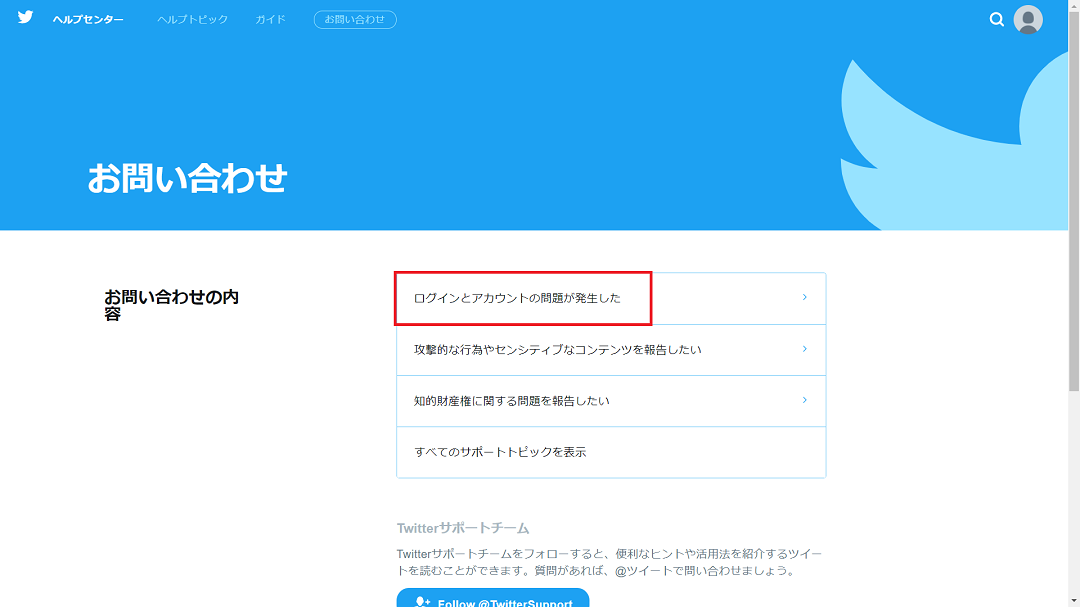Expand the login and account issue chevron

[x=804, y=297]
